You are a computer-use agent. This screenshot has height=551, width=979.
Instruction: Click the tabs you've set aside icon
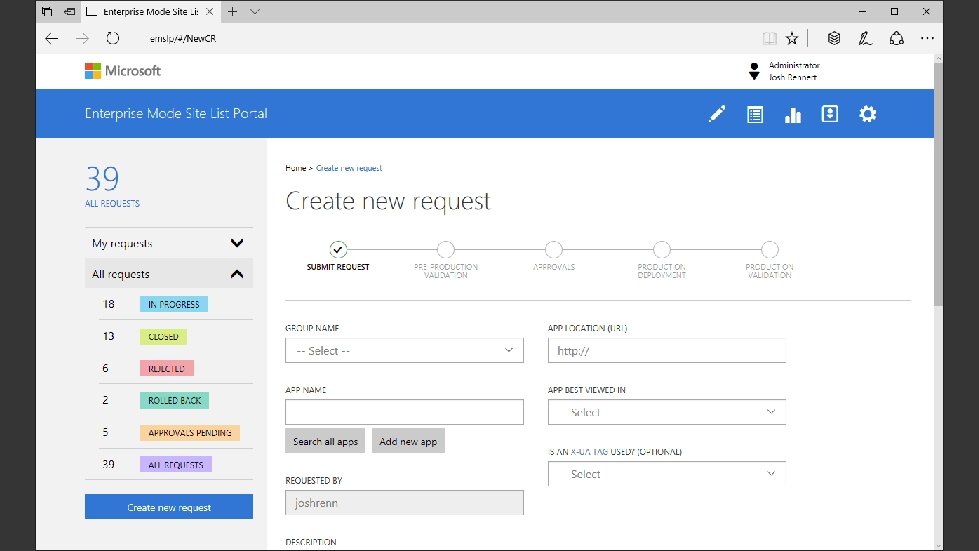(x=47, y=11)
